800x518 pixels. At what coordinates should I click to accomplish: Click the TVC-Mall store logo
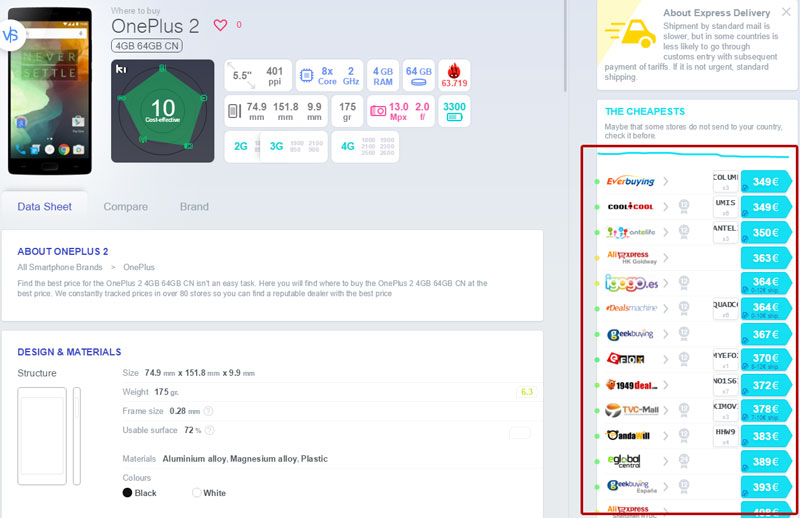(632, 410)
